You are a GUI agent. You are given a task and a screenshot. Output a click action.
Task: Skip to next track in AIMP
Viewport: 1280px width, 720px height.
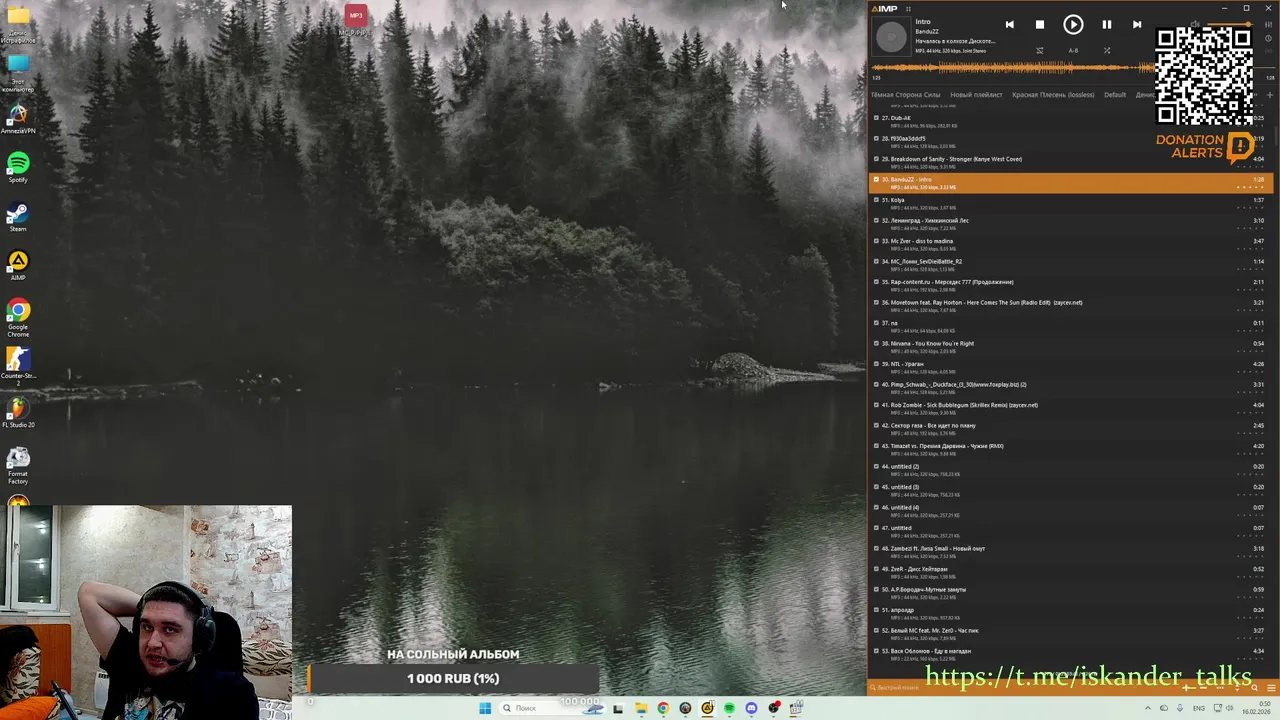(1137, 24)
